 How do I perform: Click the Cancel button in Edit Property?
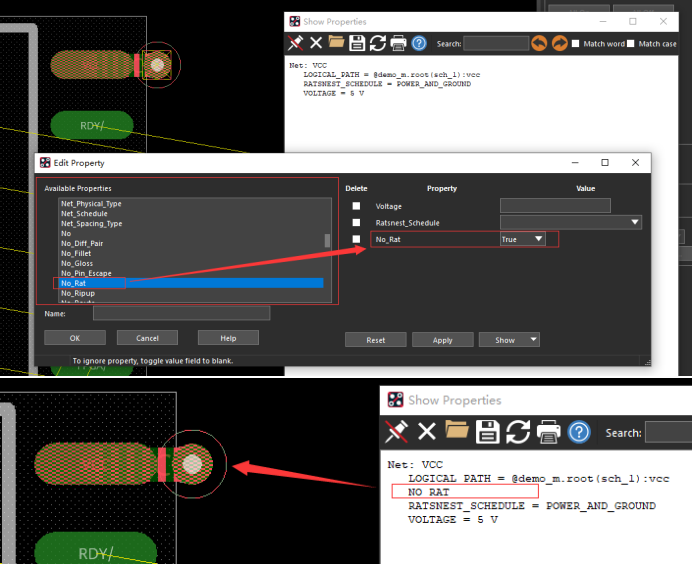(147, 338)
